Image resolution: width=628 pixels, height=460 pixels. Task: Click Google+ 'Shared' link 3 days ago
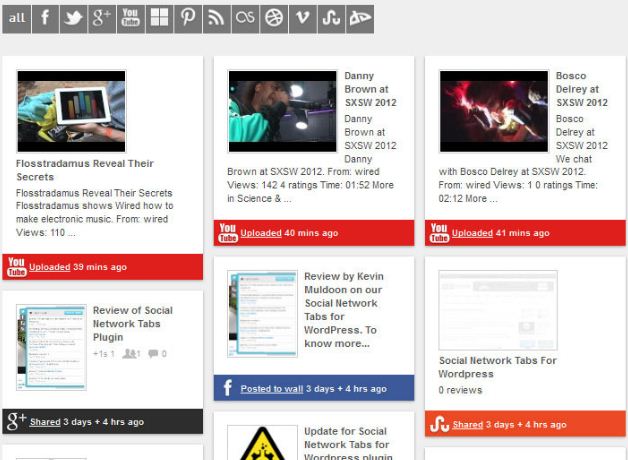click(x=45, y=422)
